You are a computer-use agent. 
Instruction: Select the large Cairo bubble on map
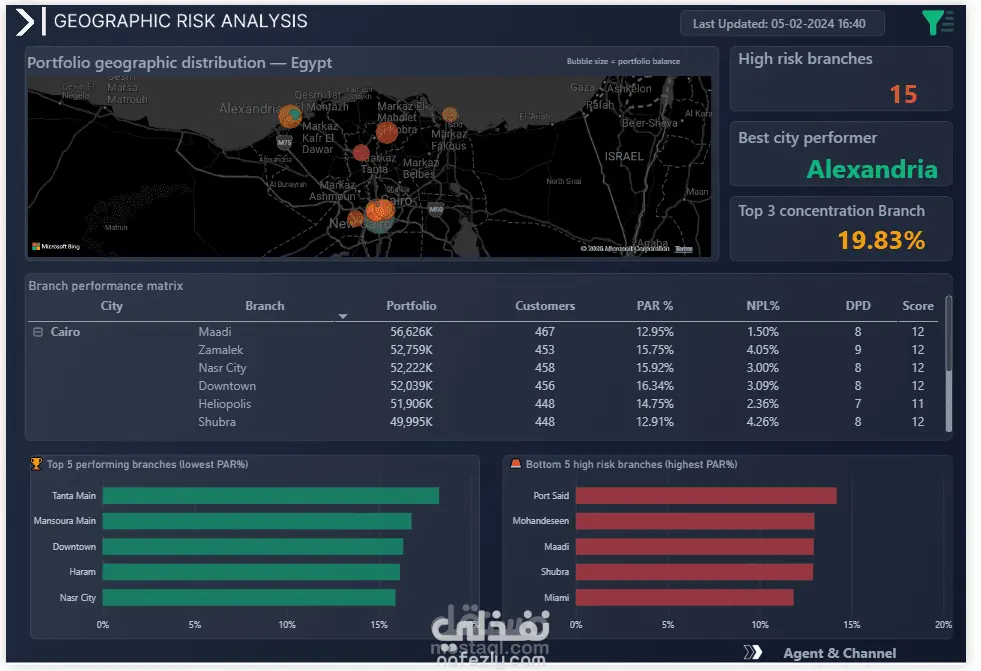(379, 214)
